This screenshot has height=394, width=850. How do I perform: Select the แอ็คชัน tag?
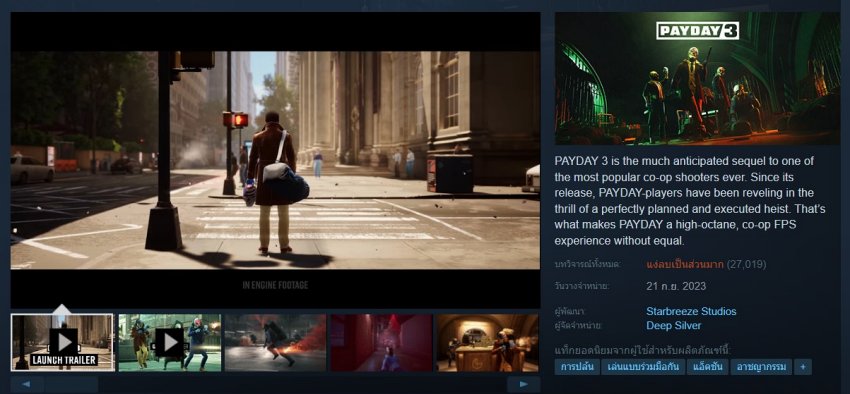(x=707, y=367)
